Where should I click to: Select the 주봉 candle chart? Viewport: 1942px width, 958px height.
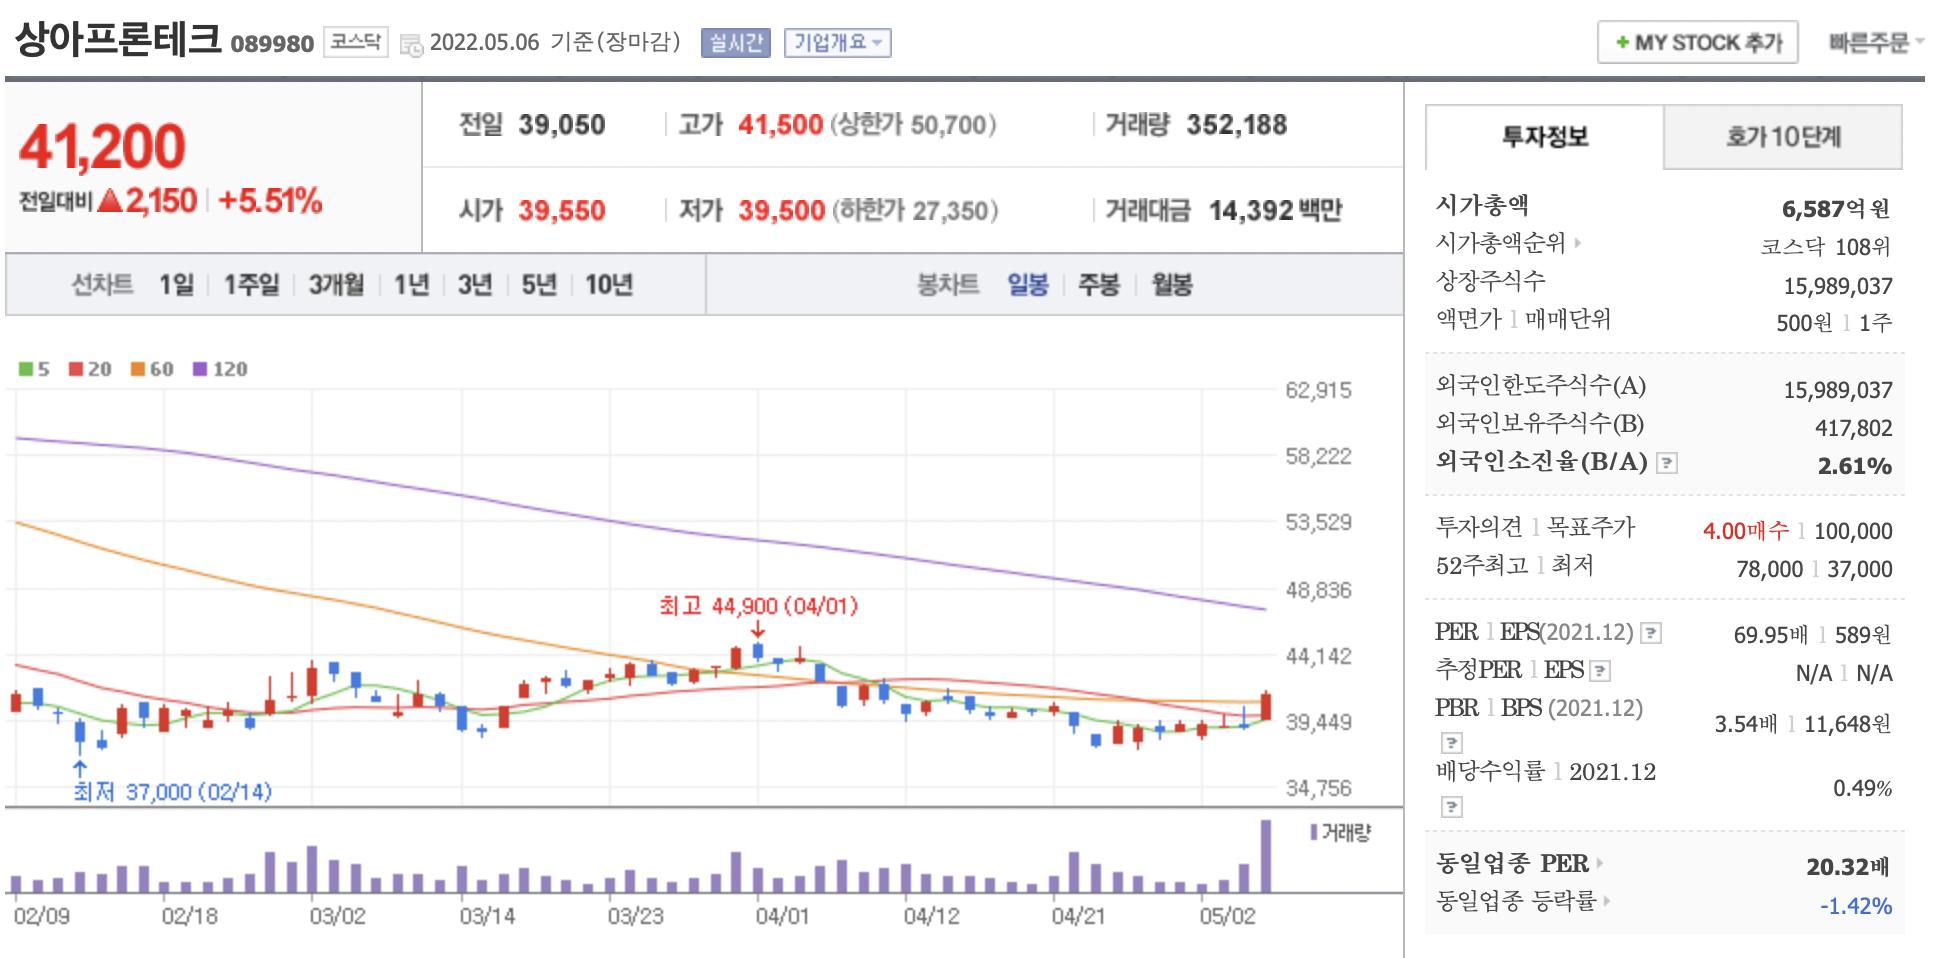1098,285
